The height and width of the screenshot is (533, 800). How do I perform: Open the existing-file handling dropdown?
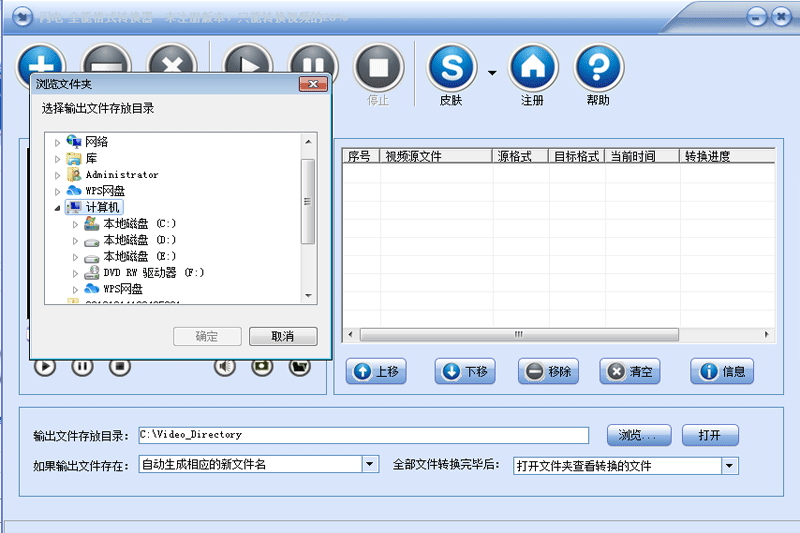tap(370, 465)
